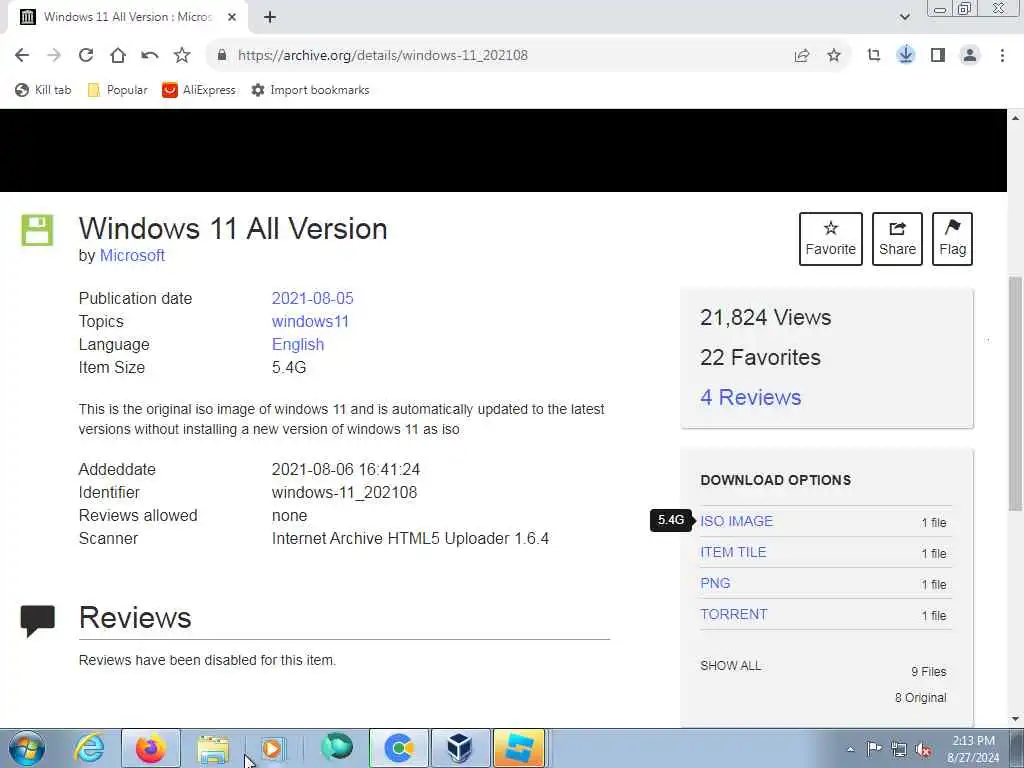This screenshot has width=1024, height=768.
Task: Download the PNG file
Action: click(x=715, y=583)
